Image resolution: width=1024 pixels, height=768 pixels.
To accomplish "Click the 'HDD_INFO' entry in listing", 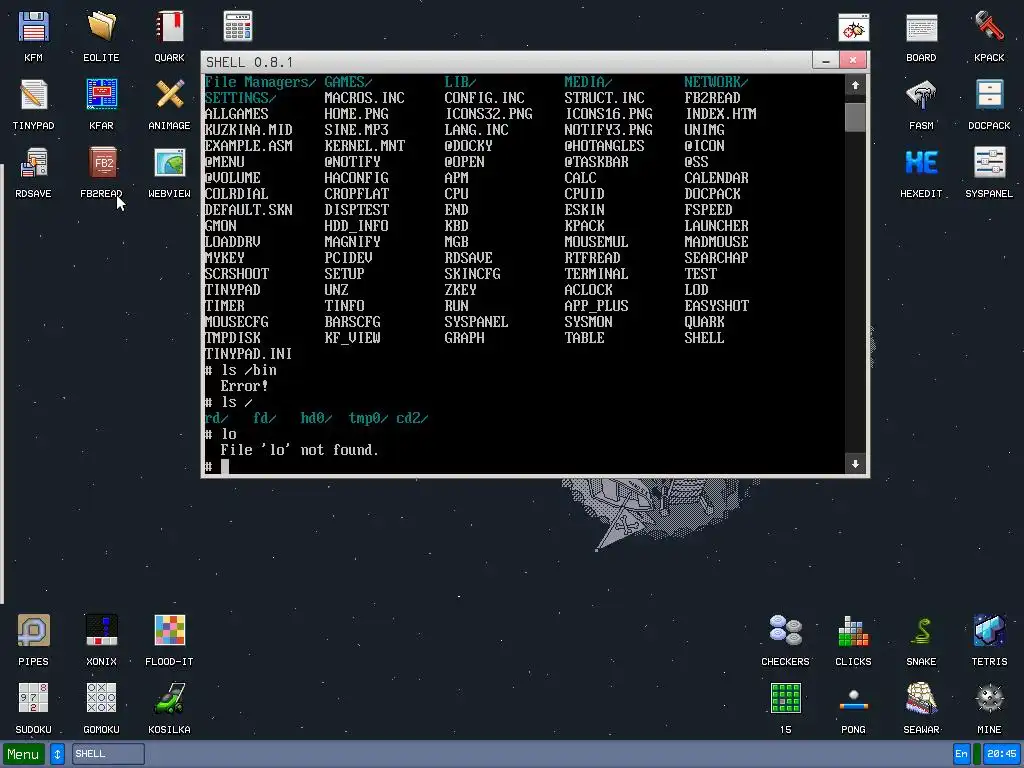I will pyautogui.click(x=357, y=226).
